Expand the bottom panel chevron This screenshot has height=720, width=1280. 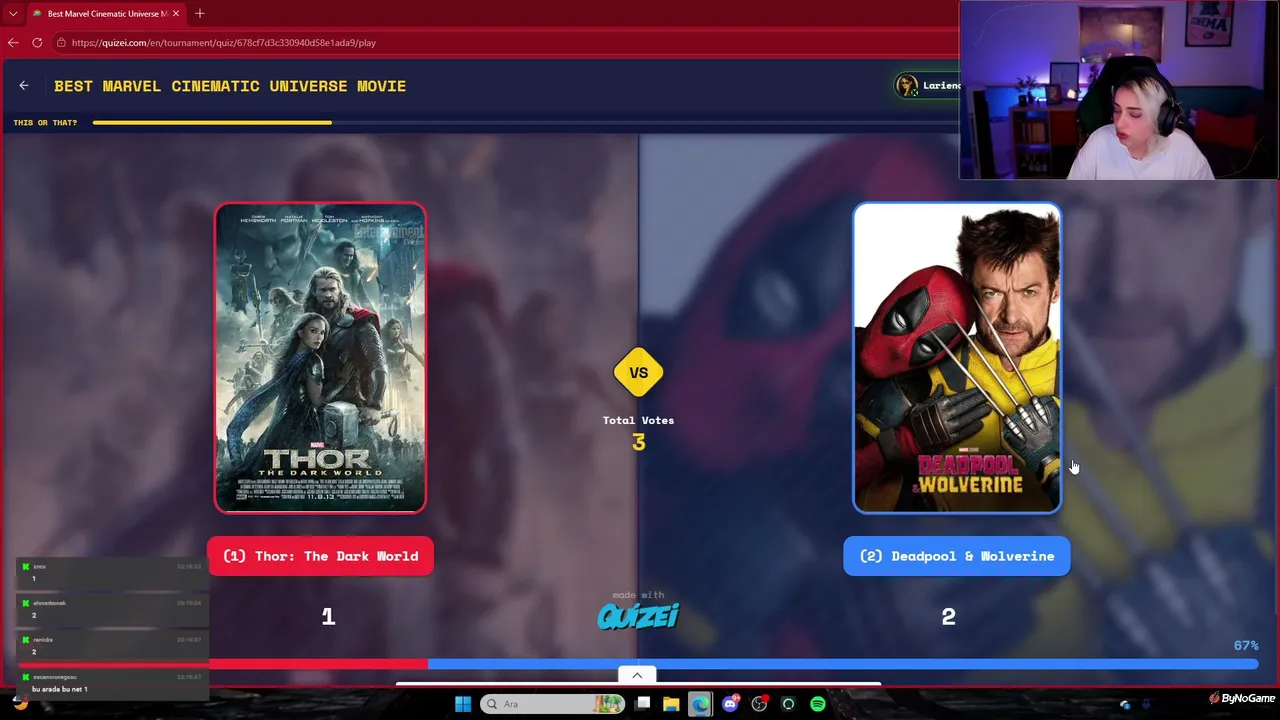coord(637,675)
